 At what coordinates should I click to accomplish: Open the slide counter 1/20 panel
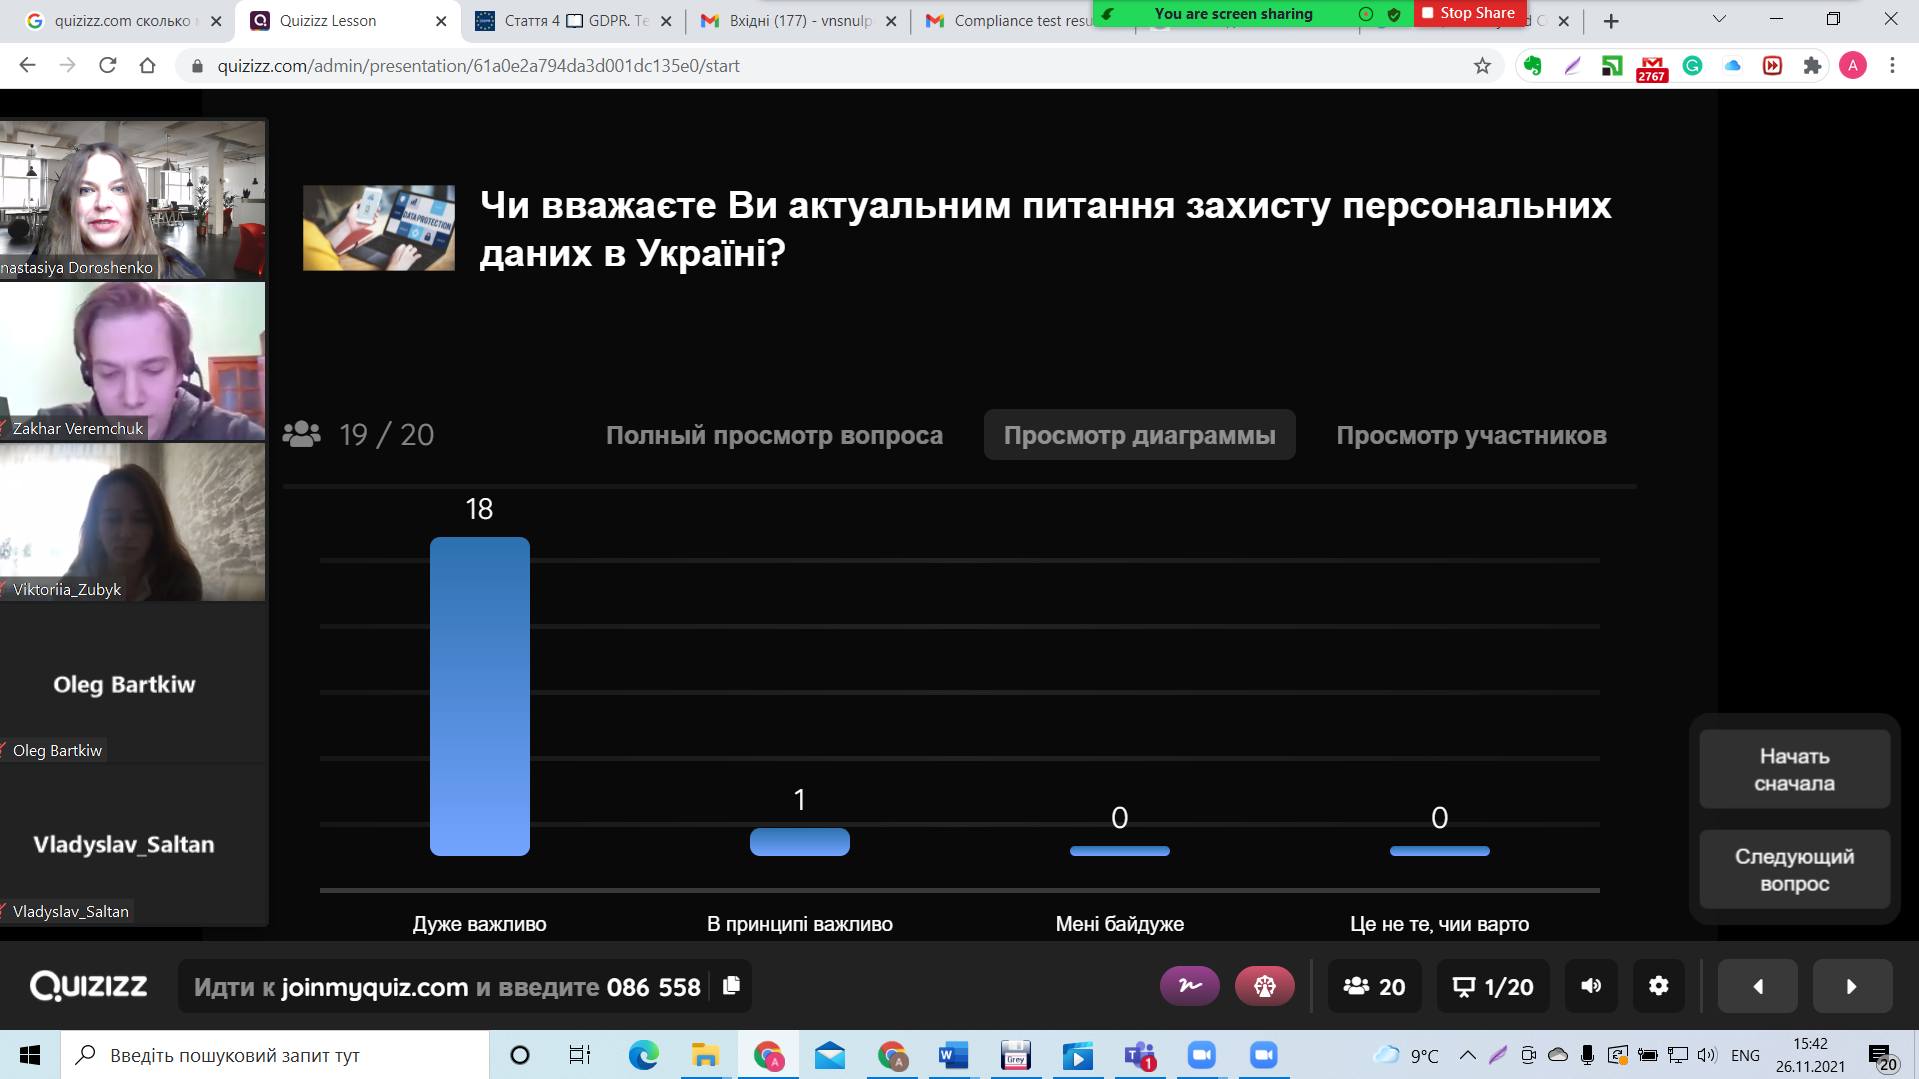1492,986
